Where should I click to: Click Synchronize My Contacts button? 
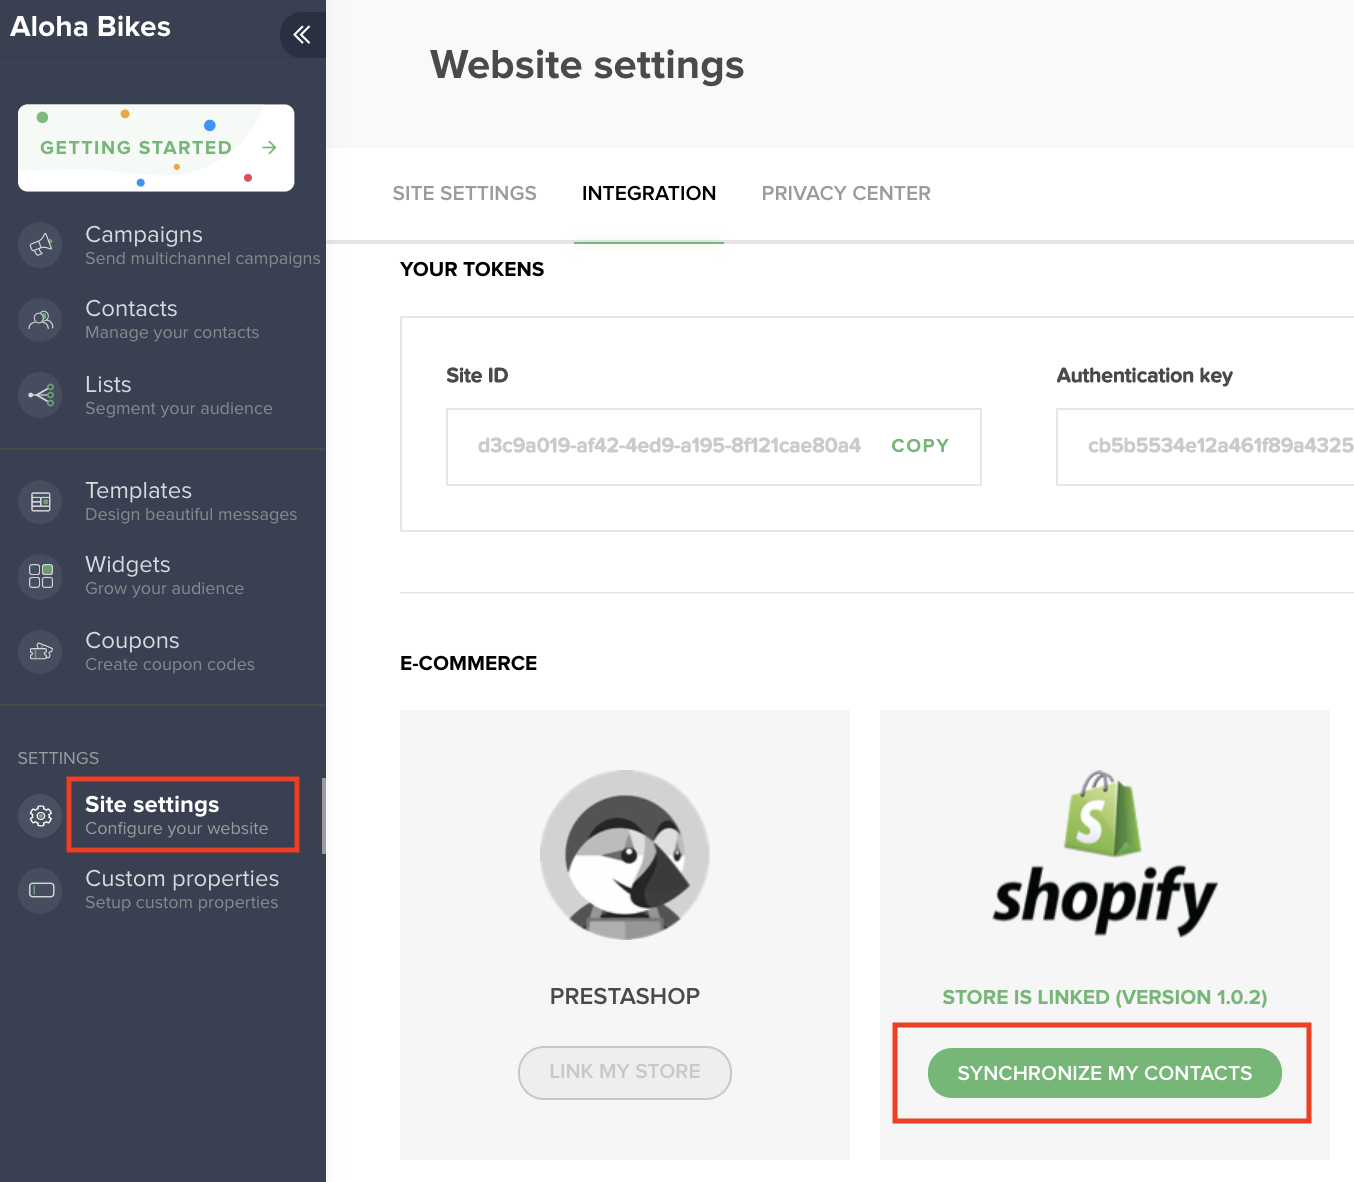click(1104, 1073)
